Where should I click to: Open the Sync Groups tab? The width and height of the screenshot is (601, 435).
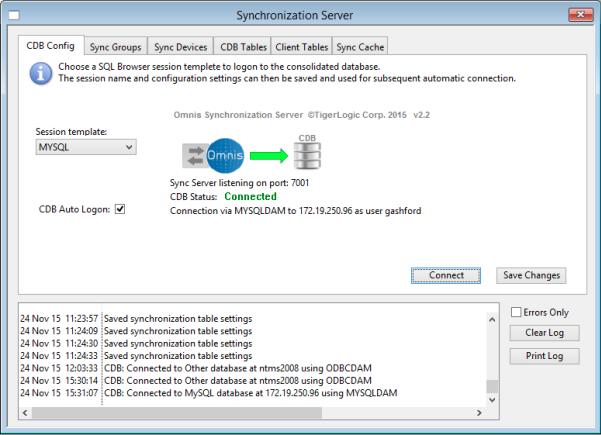(x=115, y=47)
